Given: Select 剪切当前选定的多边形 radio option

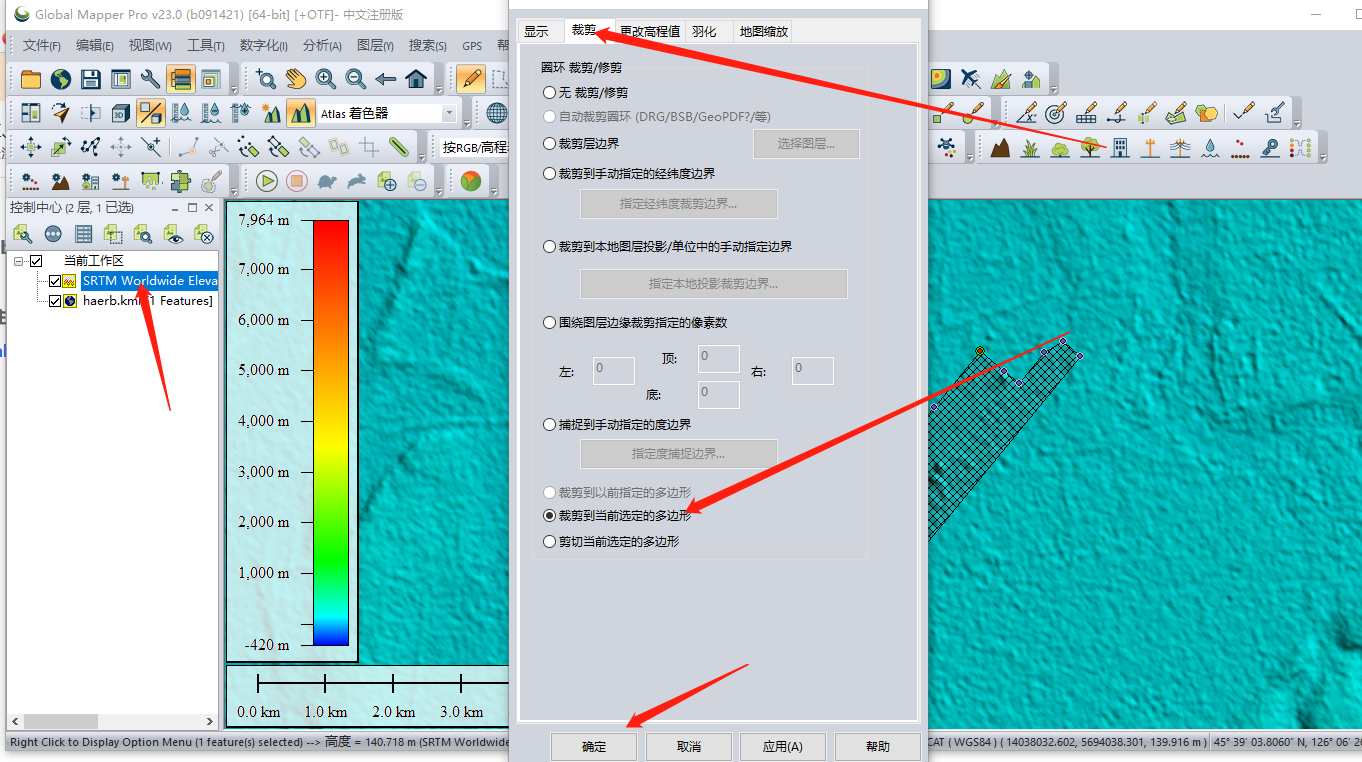Looking at the screenshot, I should (549, 541).
